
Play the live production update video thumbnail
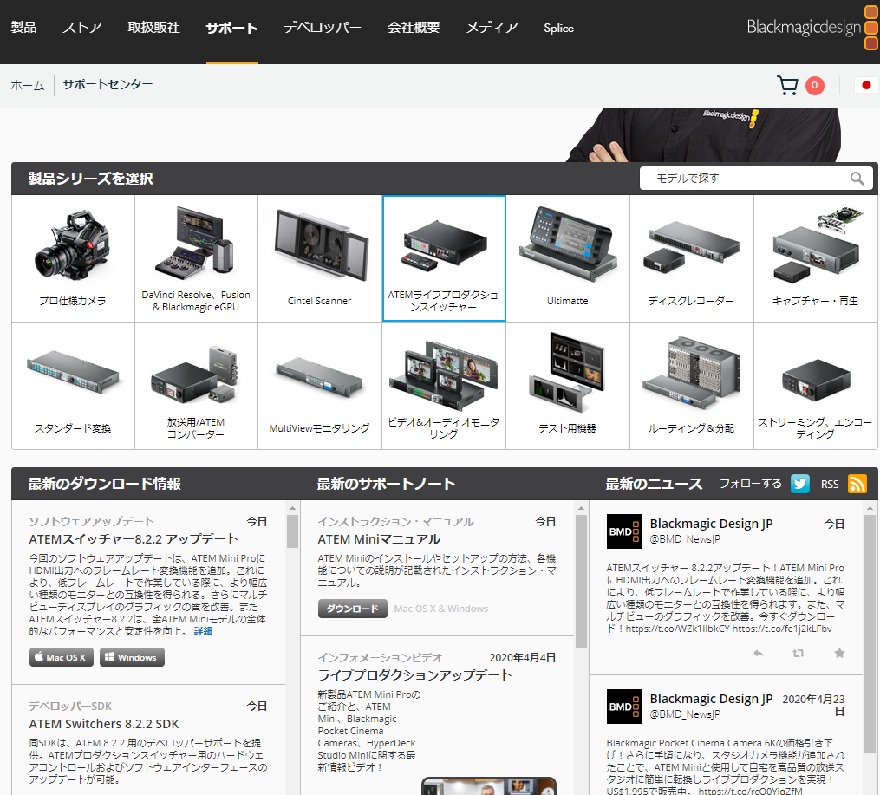point(489,786)
